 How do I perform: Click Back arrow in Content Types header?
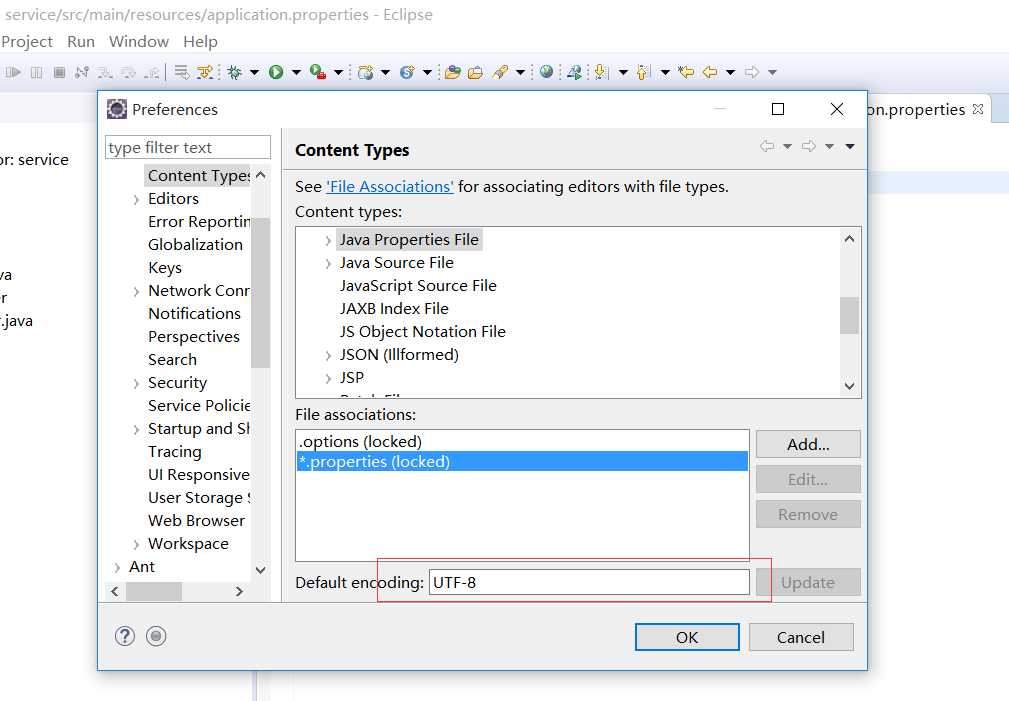pos(767,146)
